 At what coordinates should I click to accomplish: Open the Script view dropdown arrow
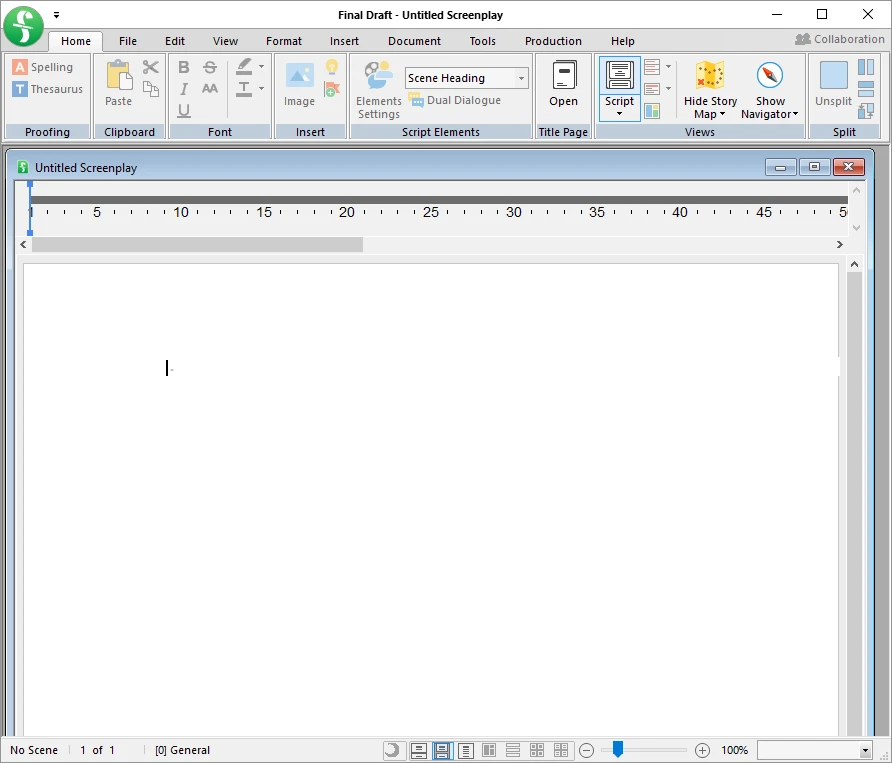(x=619, y=114)
